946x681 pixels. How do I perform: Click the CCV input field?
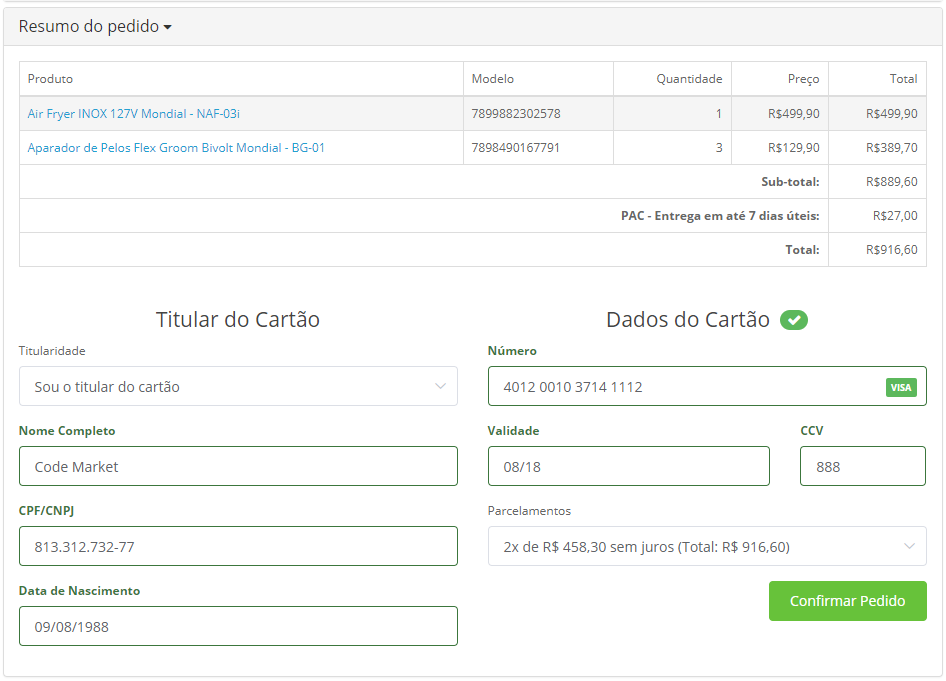pyautogui.click(x=863, y=466)
